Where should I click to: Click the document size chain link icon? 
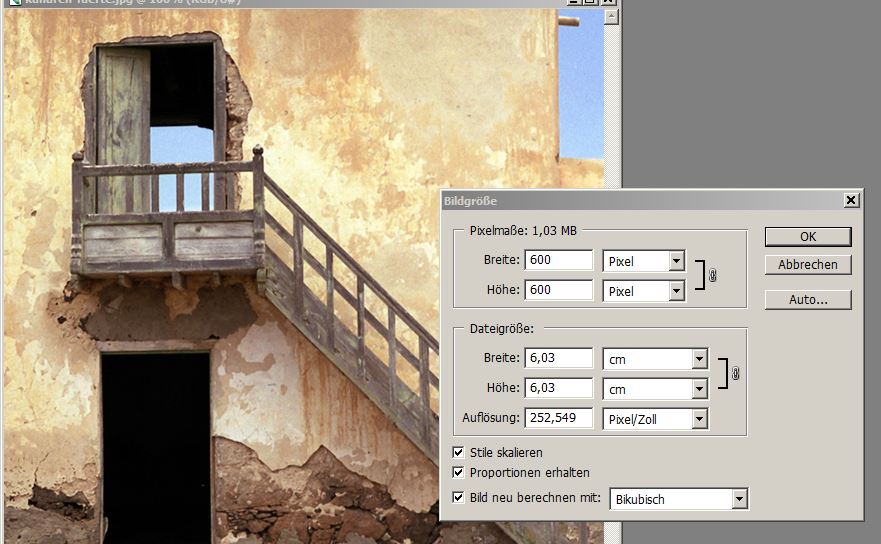(x=735, y=373)
